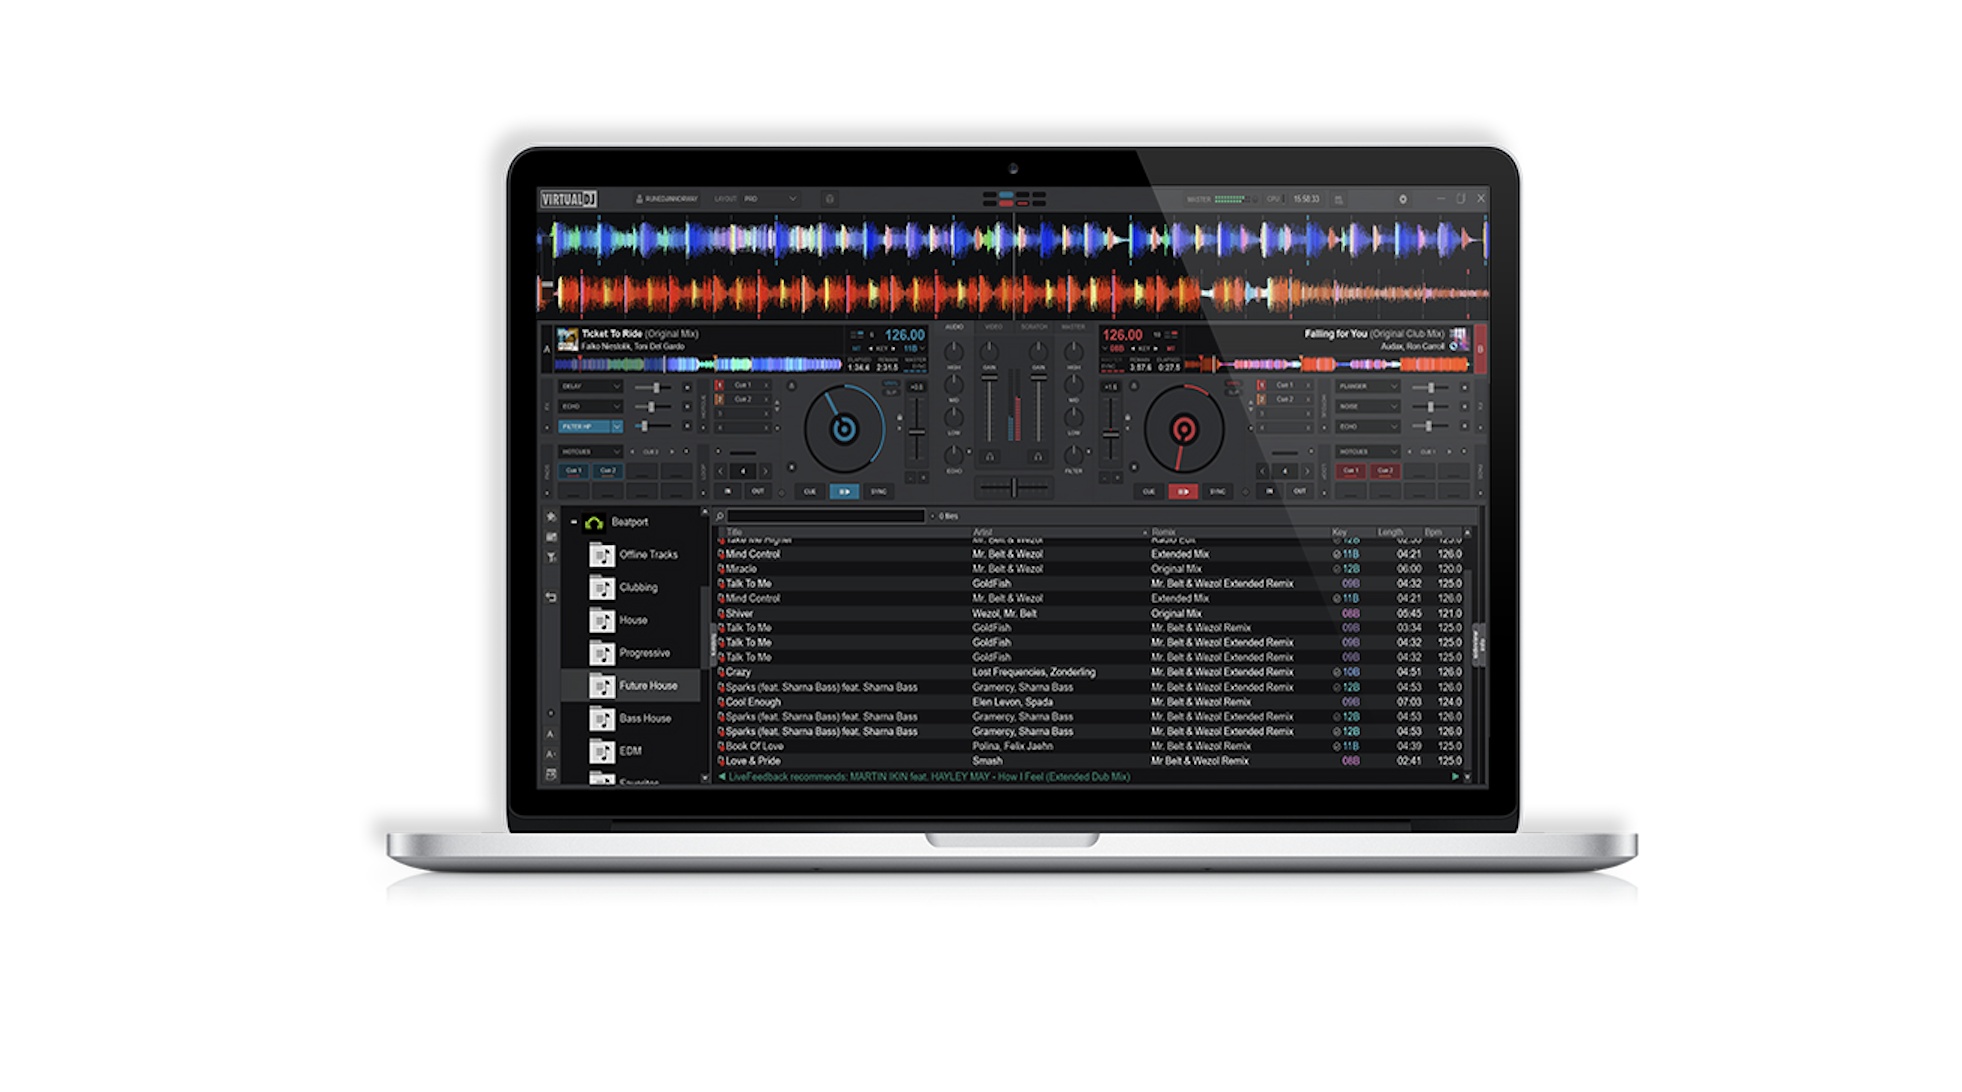The height and width of the screenshot is (1092, 1962).
Task: Open the VirtualDJ favorites sidebar icon
Action: (x=551, y=517)
